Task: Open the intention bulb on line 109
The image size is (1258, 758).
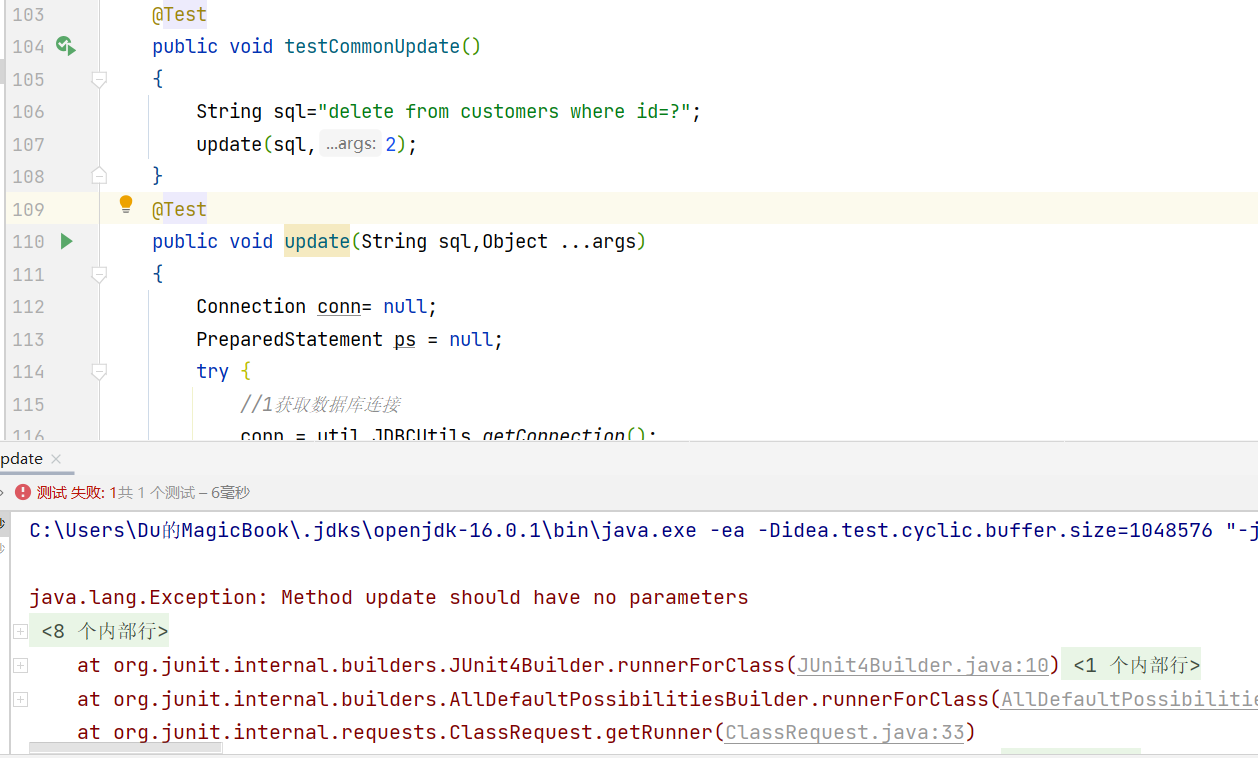Action: click(125, 204)
